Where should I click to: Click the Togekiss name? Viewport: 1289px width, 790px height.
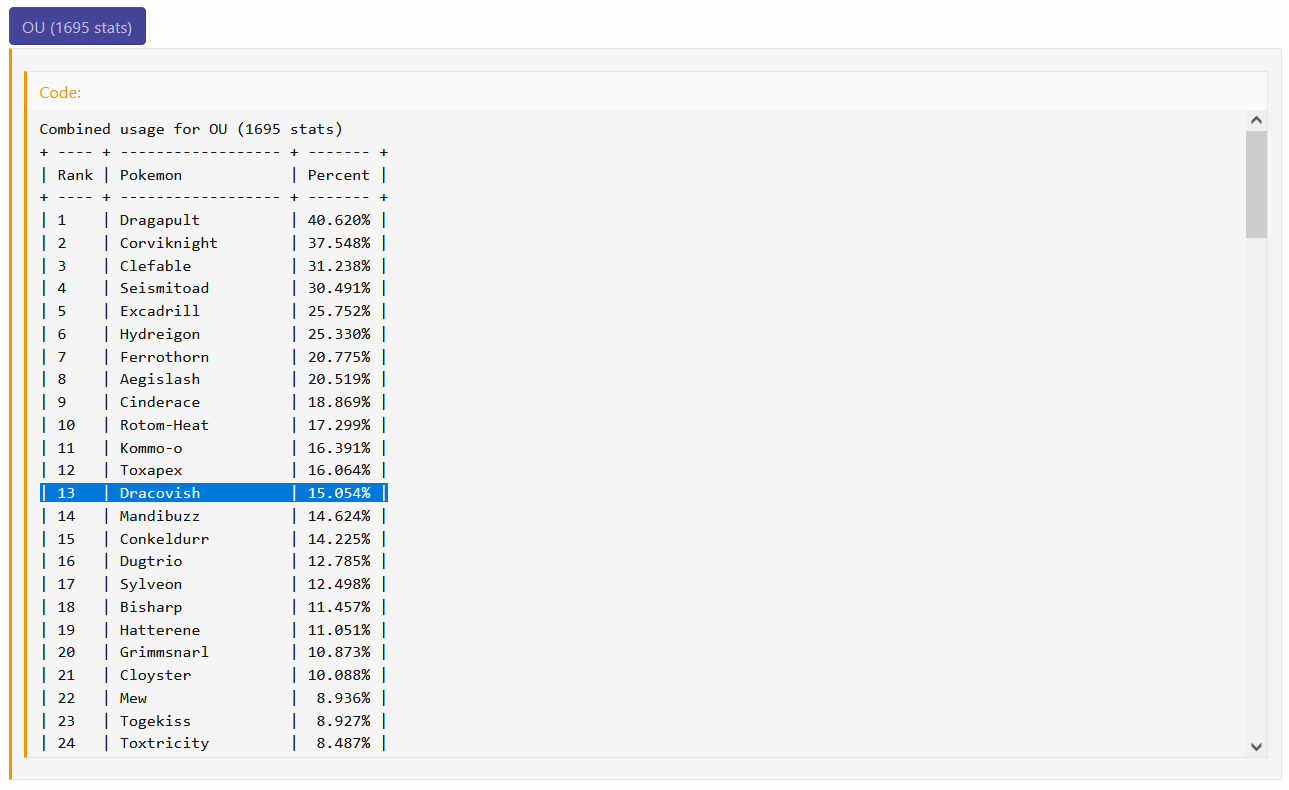pyautogui.click(x=155, y=721)
